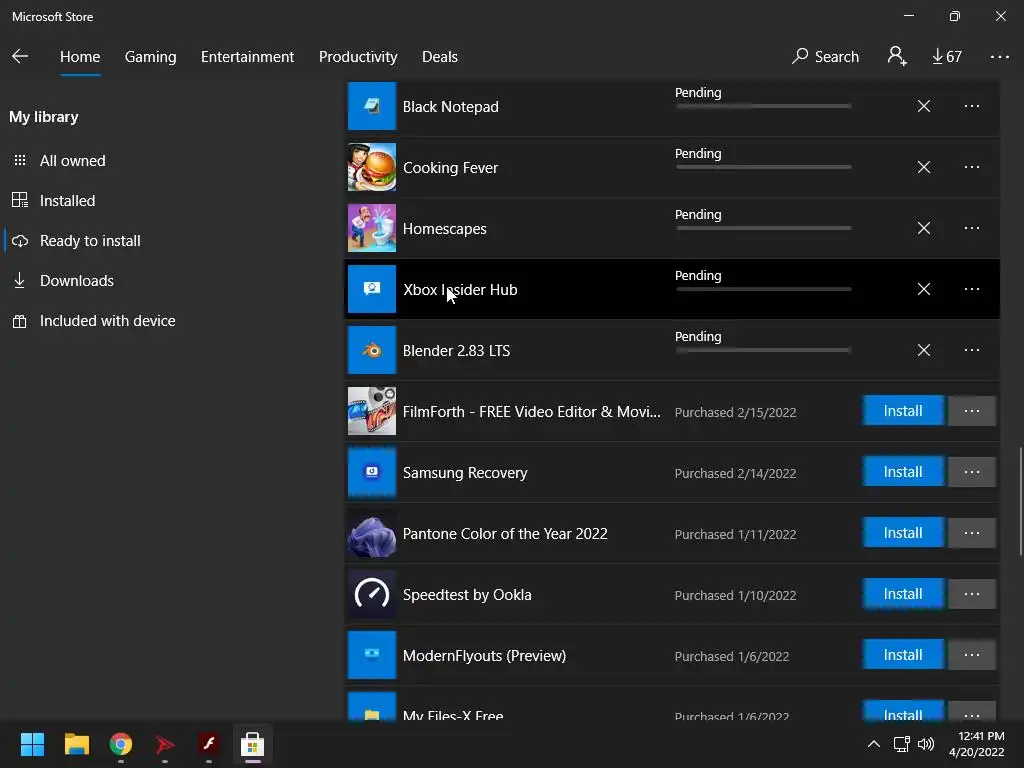Click the library list vertical scrollbar

click(1020, 501)
